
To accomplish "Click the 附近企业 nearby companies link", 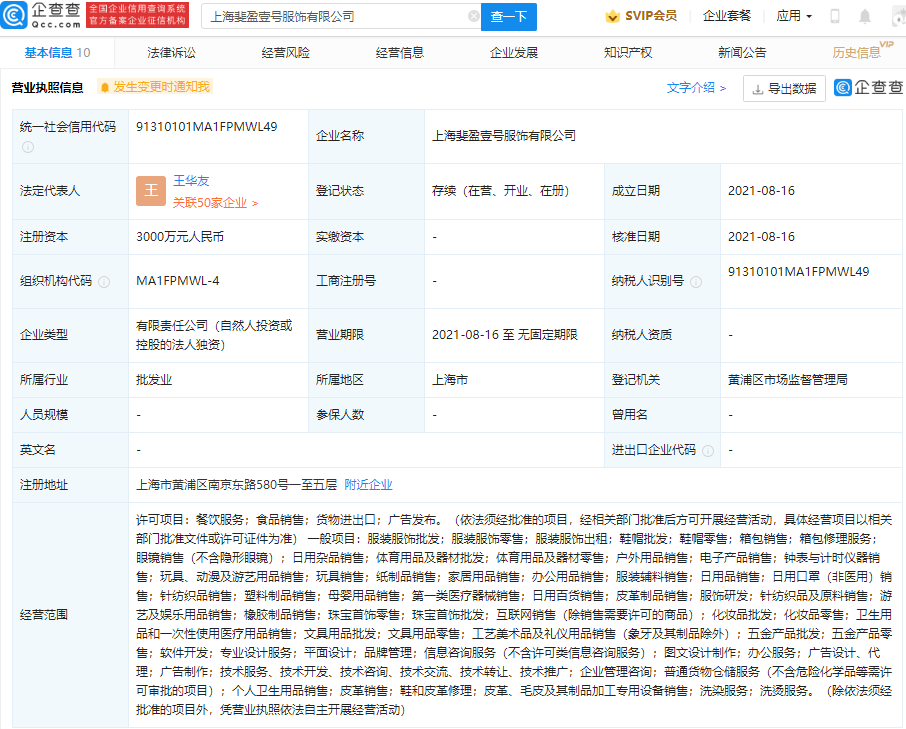I will [368, 485].
